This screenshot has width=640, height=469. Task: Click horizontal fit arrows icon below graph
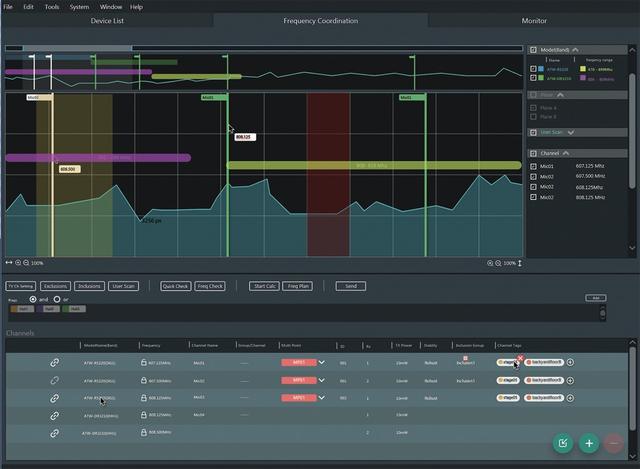point(9,263)
